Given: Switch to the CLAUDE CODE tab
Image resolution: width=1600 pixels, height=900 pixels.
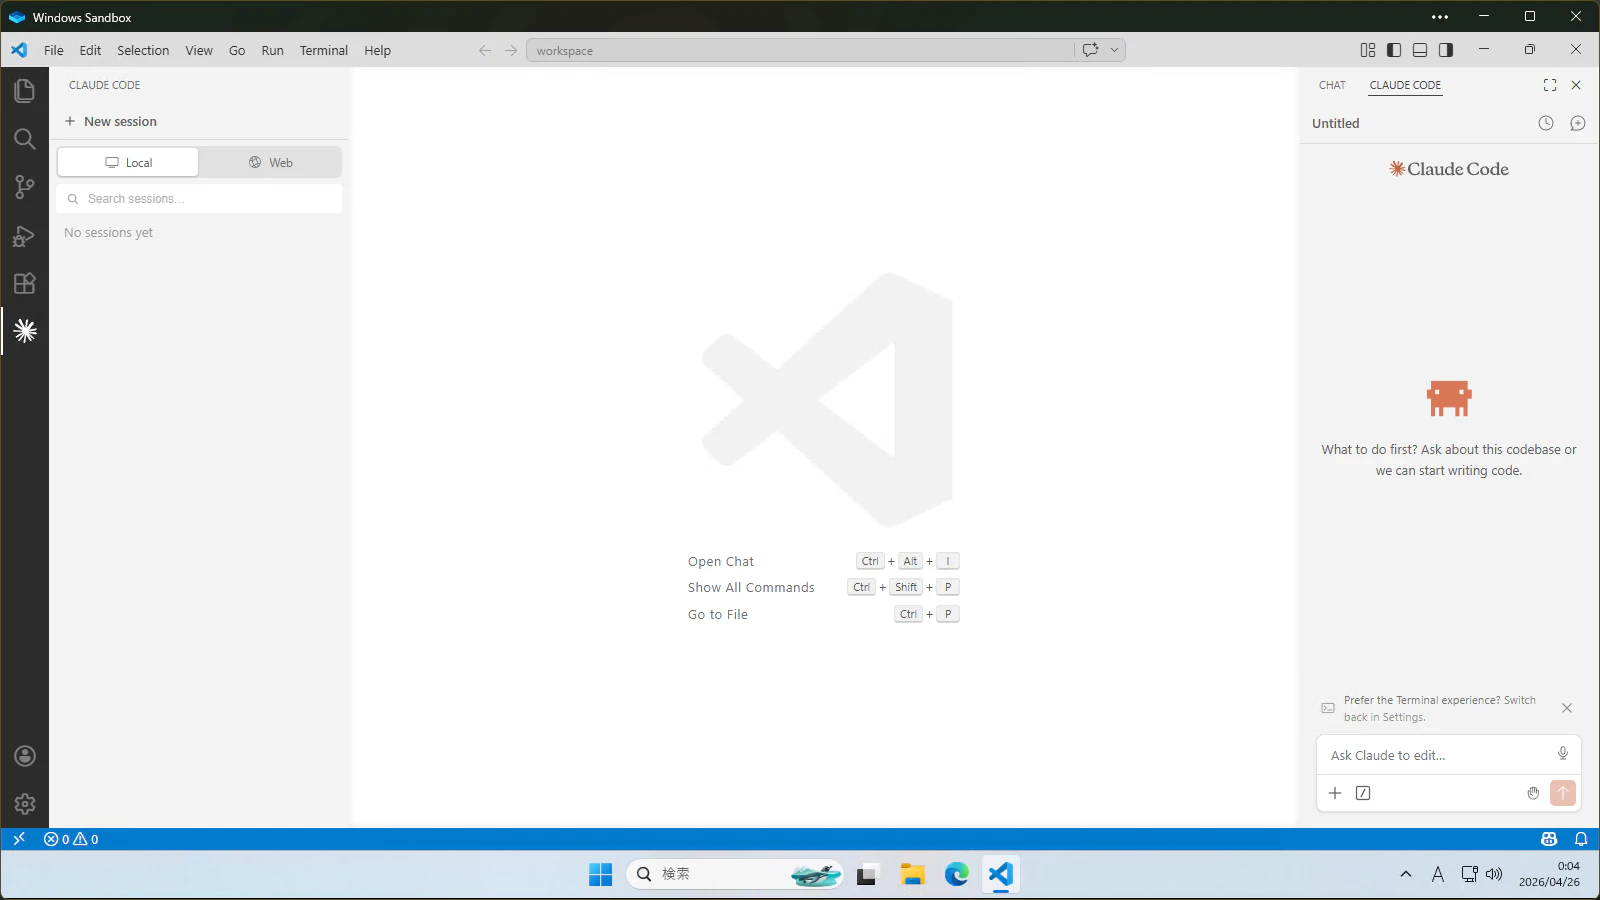Looking at the screenshot, I should [x=1405, y=85].
